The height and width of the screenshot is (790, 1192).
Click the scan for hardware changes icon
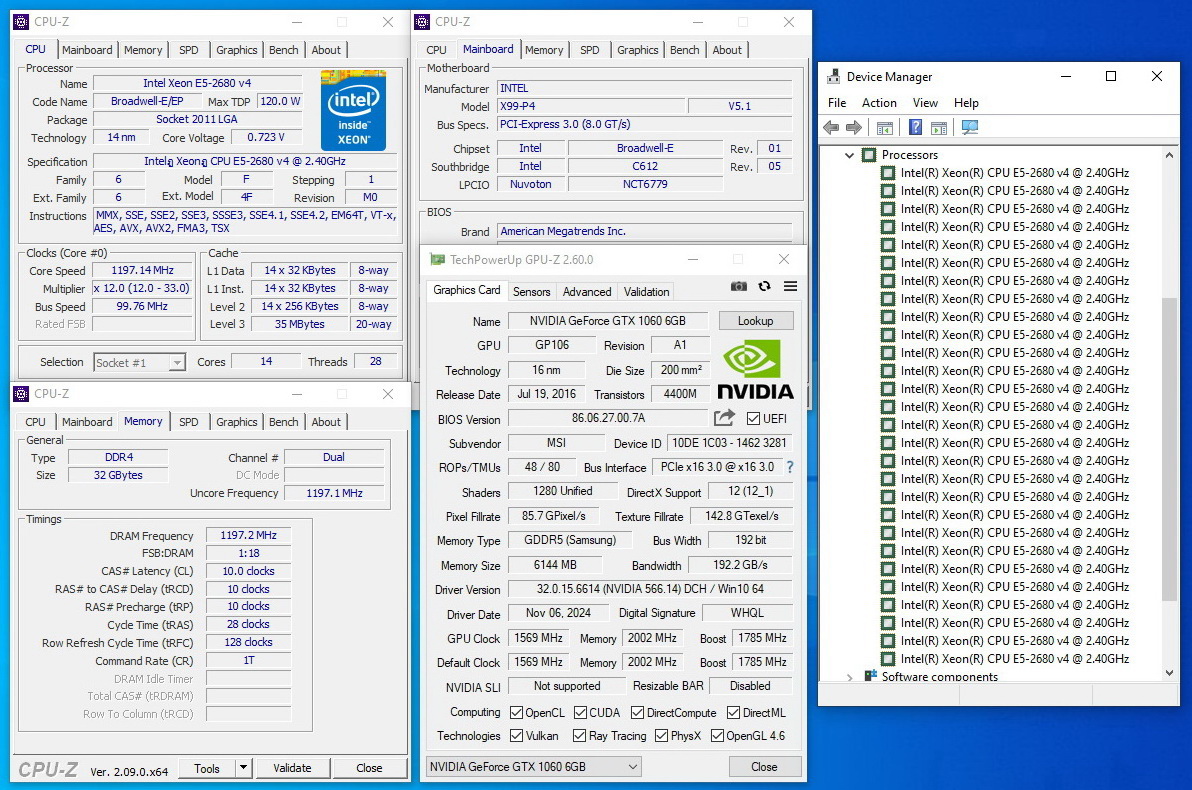tap(969, 127)
